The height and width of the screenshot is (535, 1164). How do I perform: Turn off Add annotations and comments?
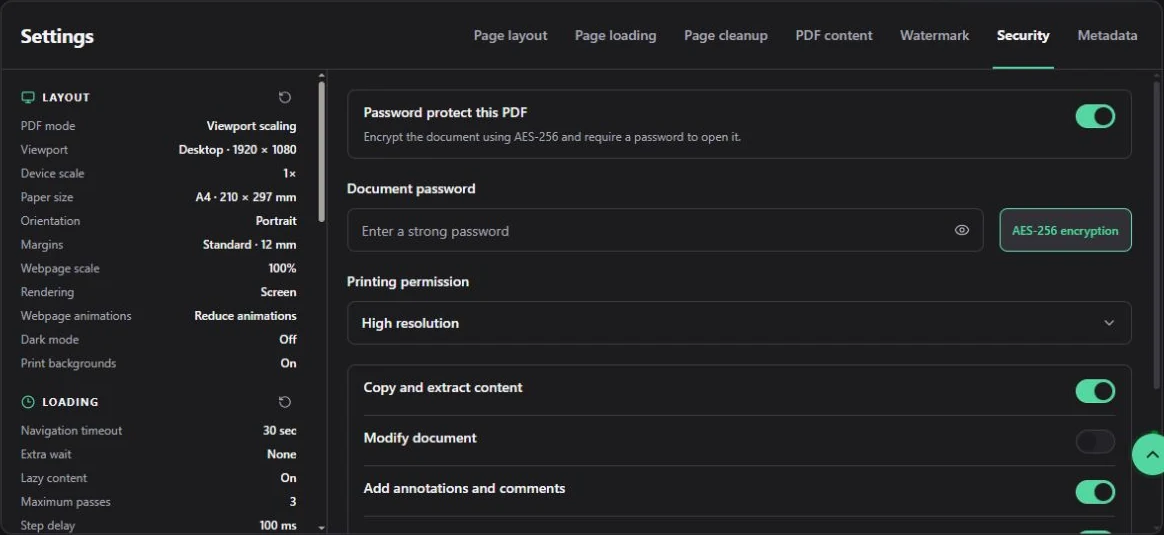point(1095,492)
